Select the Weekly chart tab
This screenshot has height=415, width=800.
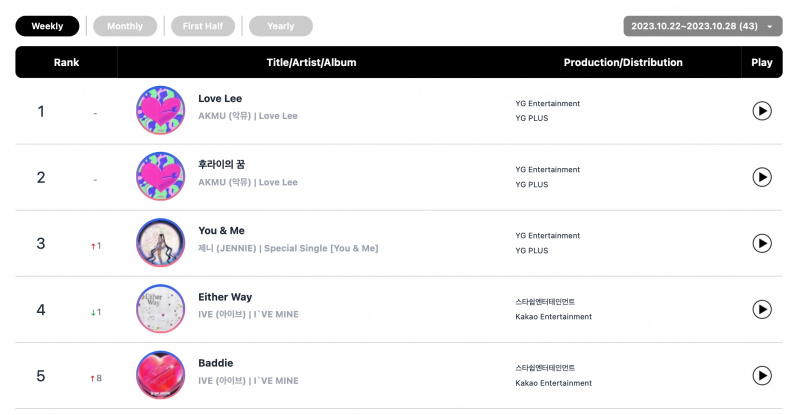(47, 26)
